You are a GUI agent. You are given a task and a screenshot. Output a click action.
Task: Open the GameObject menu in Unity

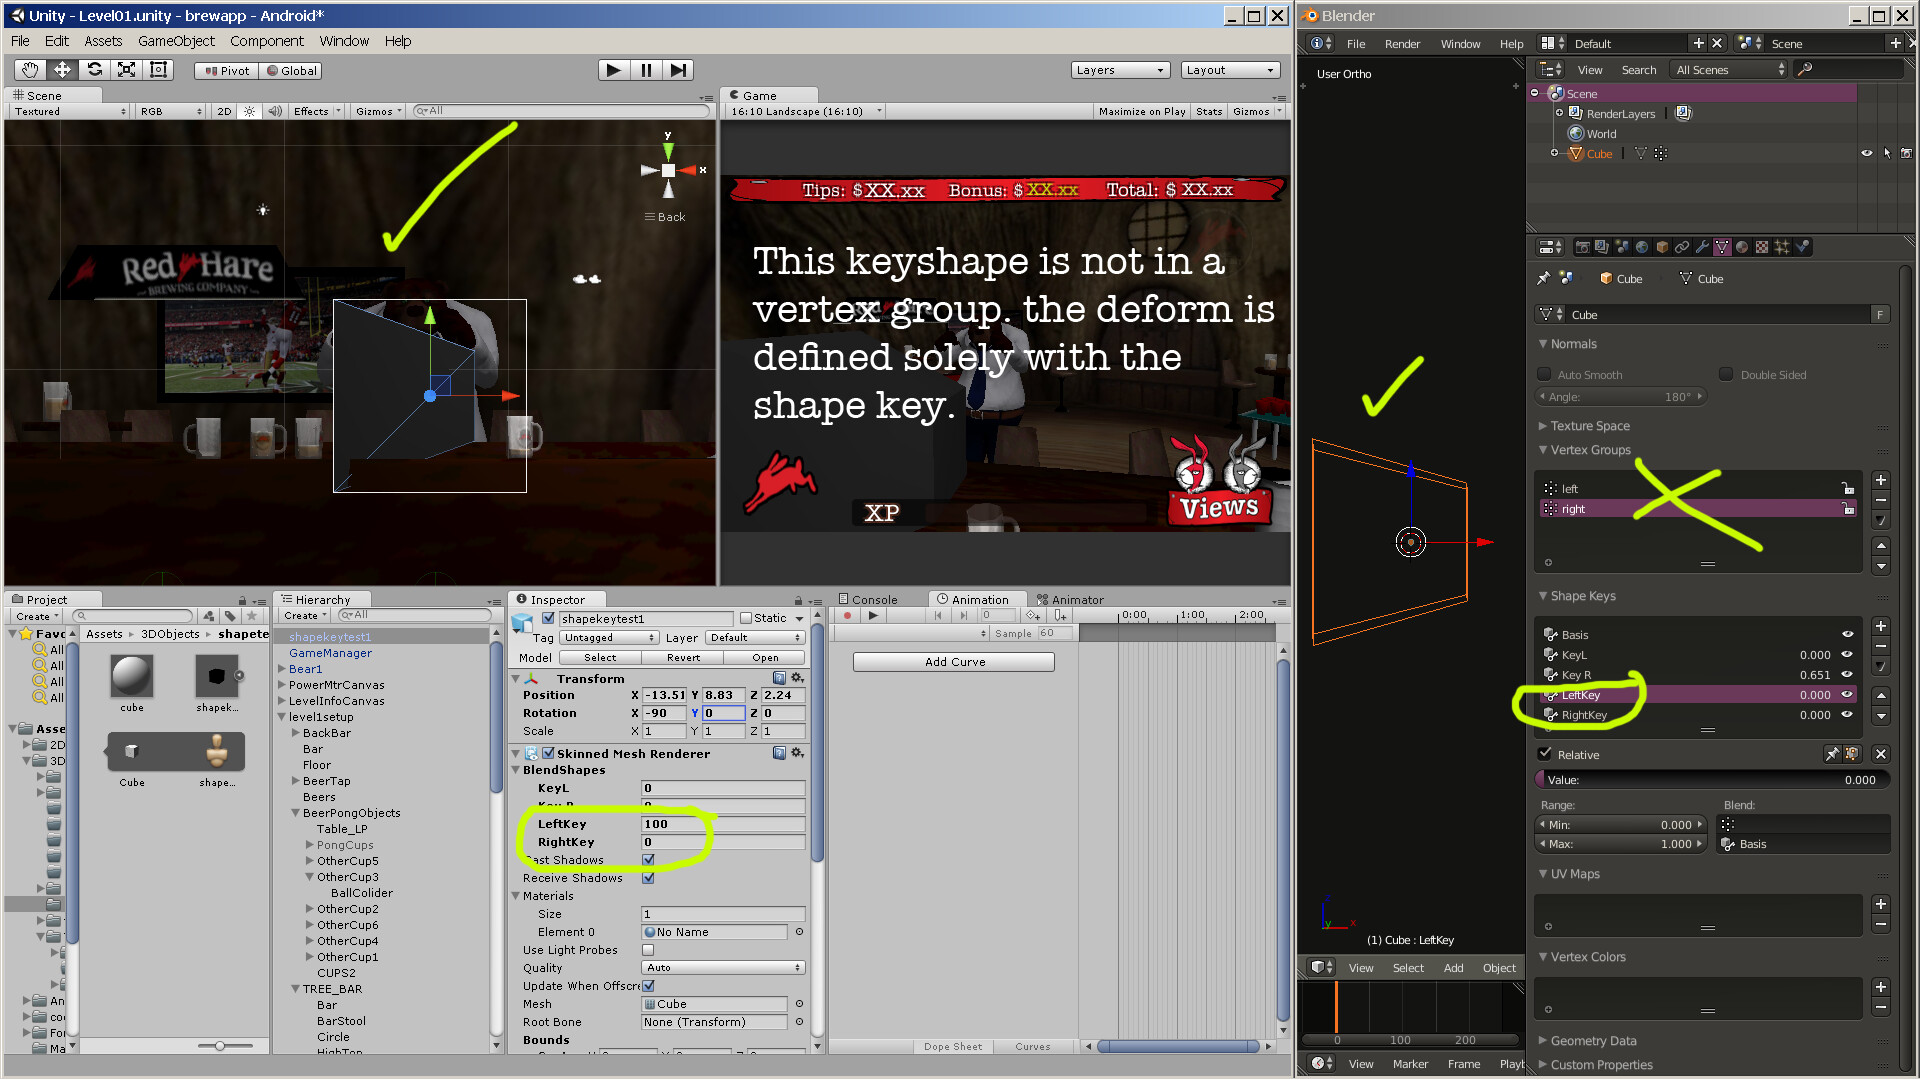click(176, 41)
